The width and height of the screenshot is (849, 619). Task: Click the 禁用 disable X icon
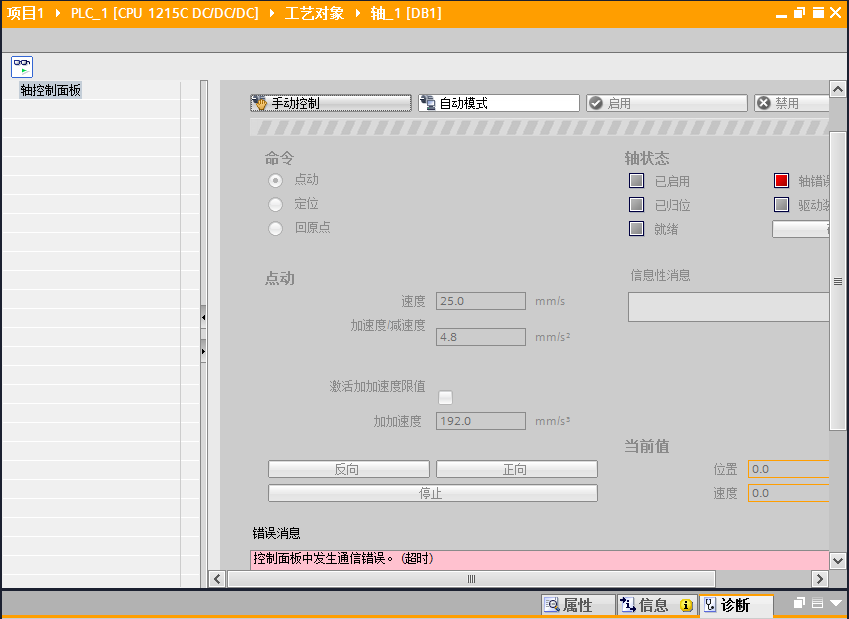coord(764,103)
